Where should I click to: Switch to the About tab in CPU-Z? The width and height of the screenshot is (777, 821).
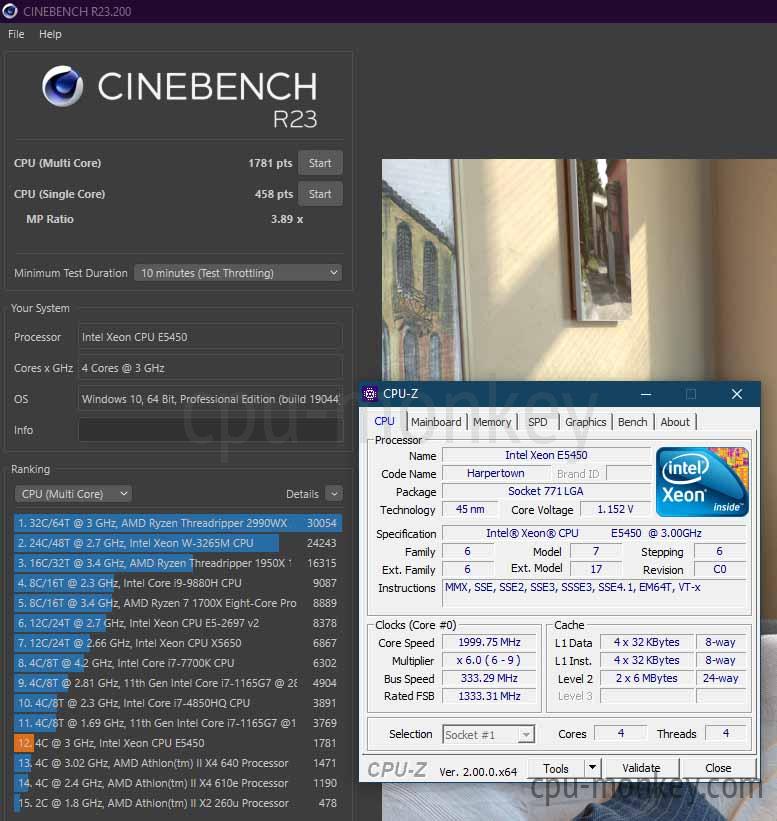tap(675, 422)
